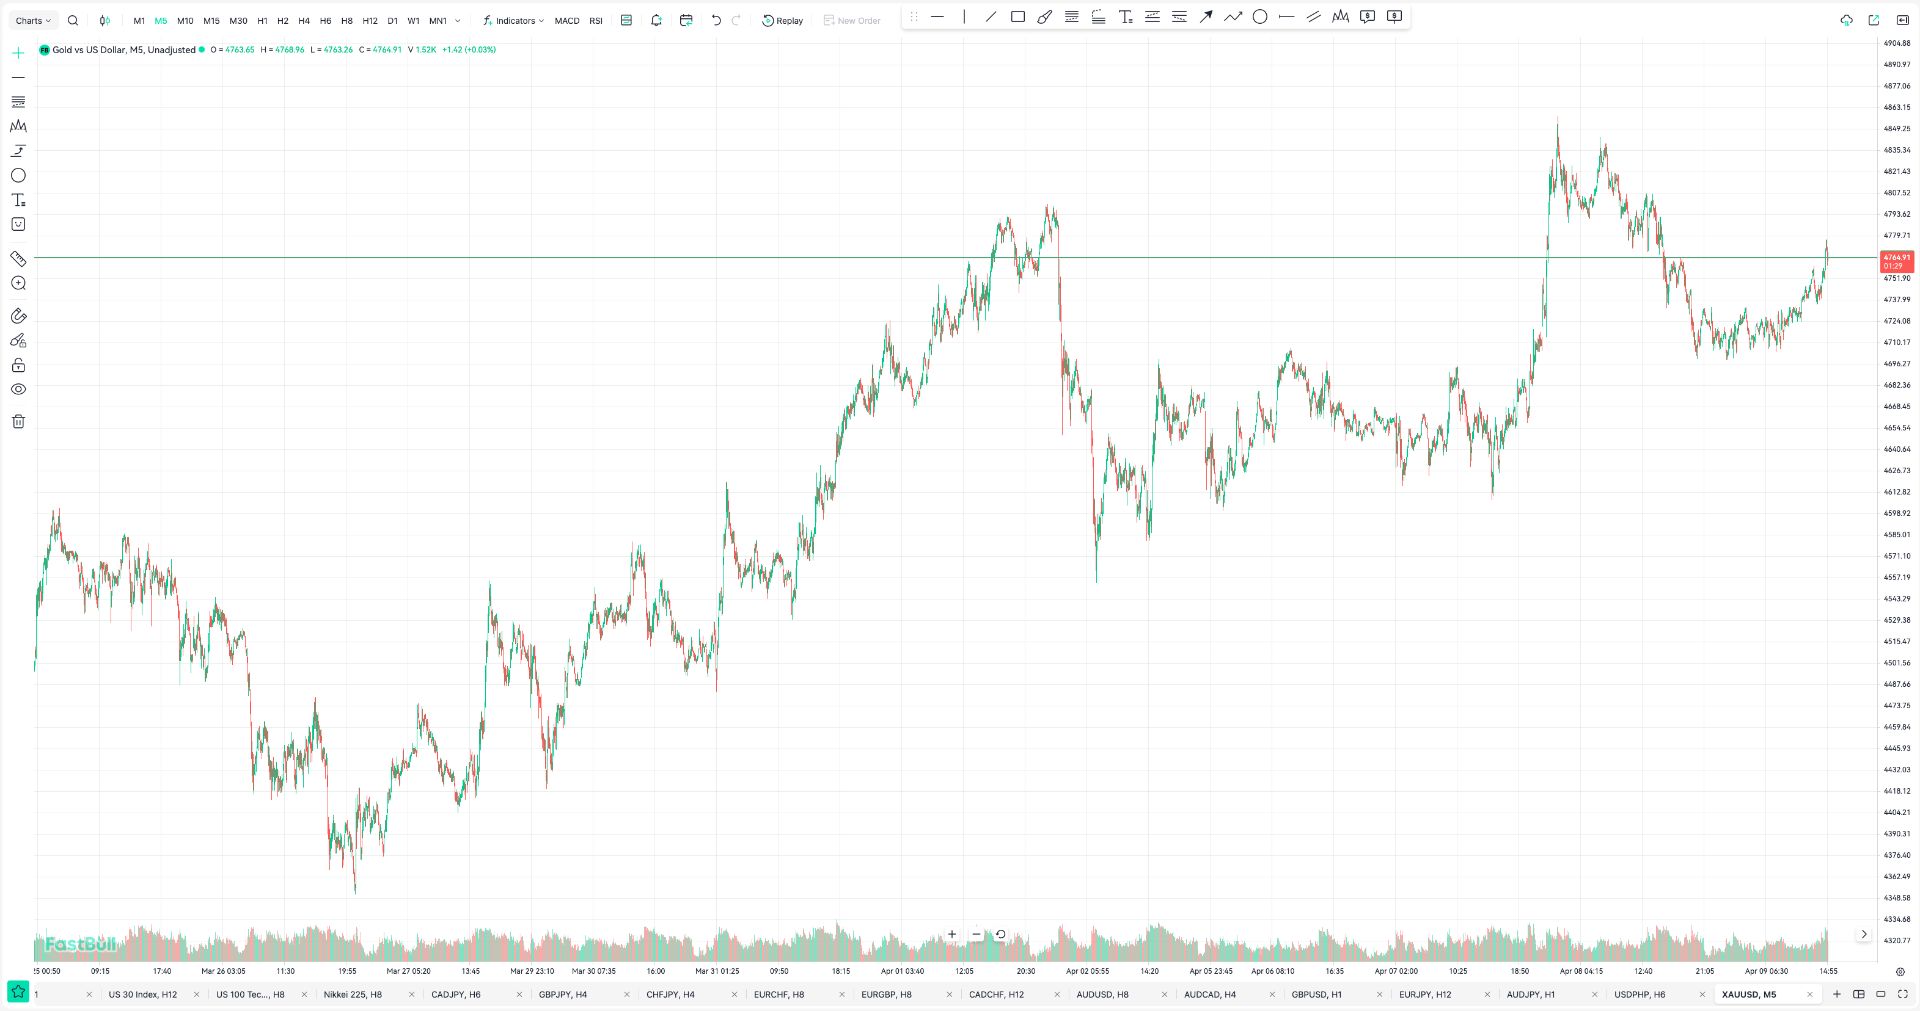Switch to the US 30 Index, H12 tab
The height and width of the screenshot is (1011, 1920).
(x=142, y=994)
